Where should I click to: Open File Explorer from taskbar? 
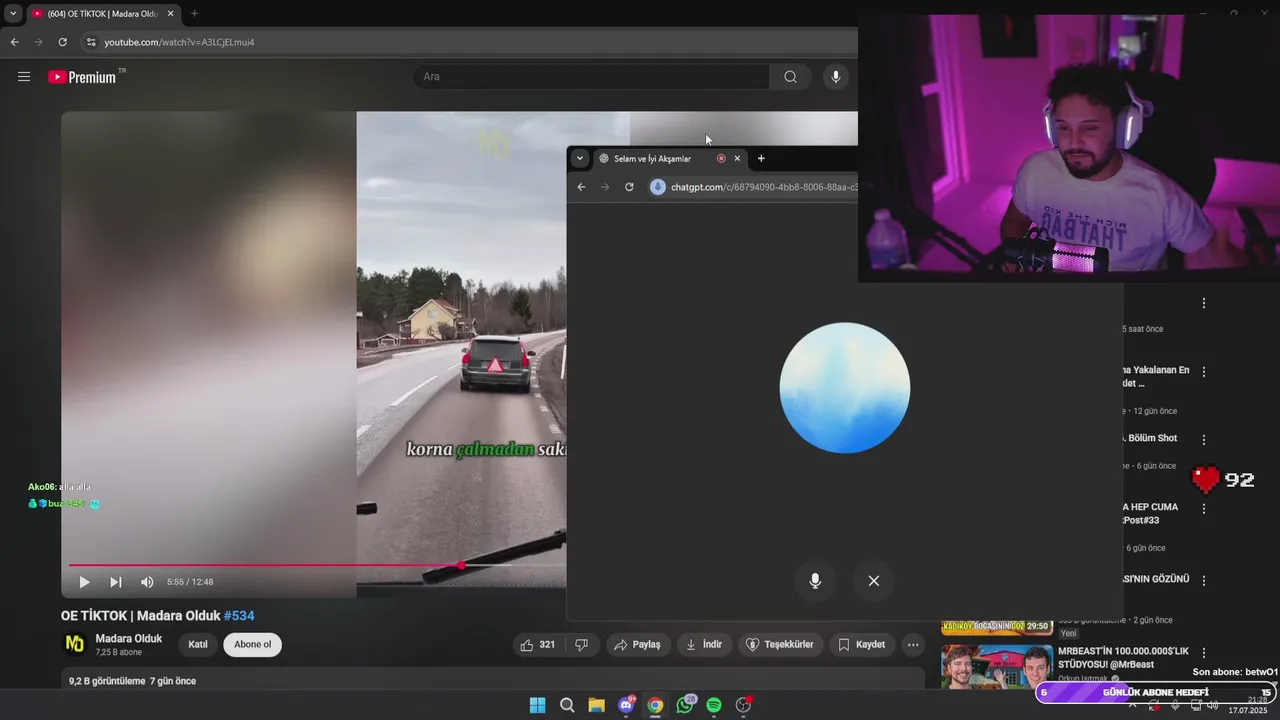596,705
